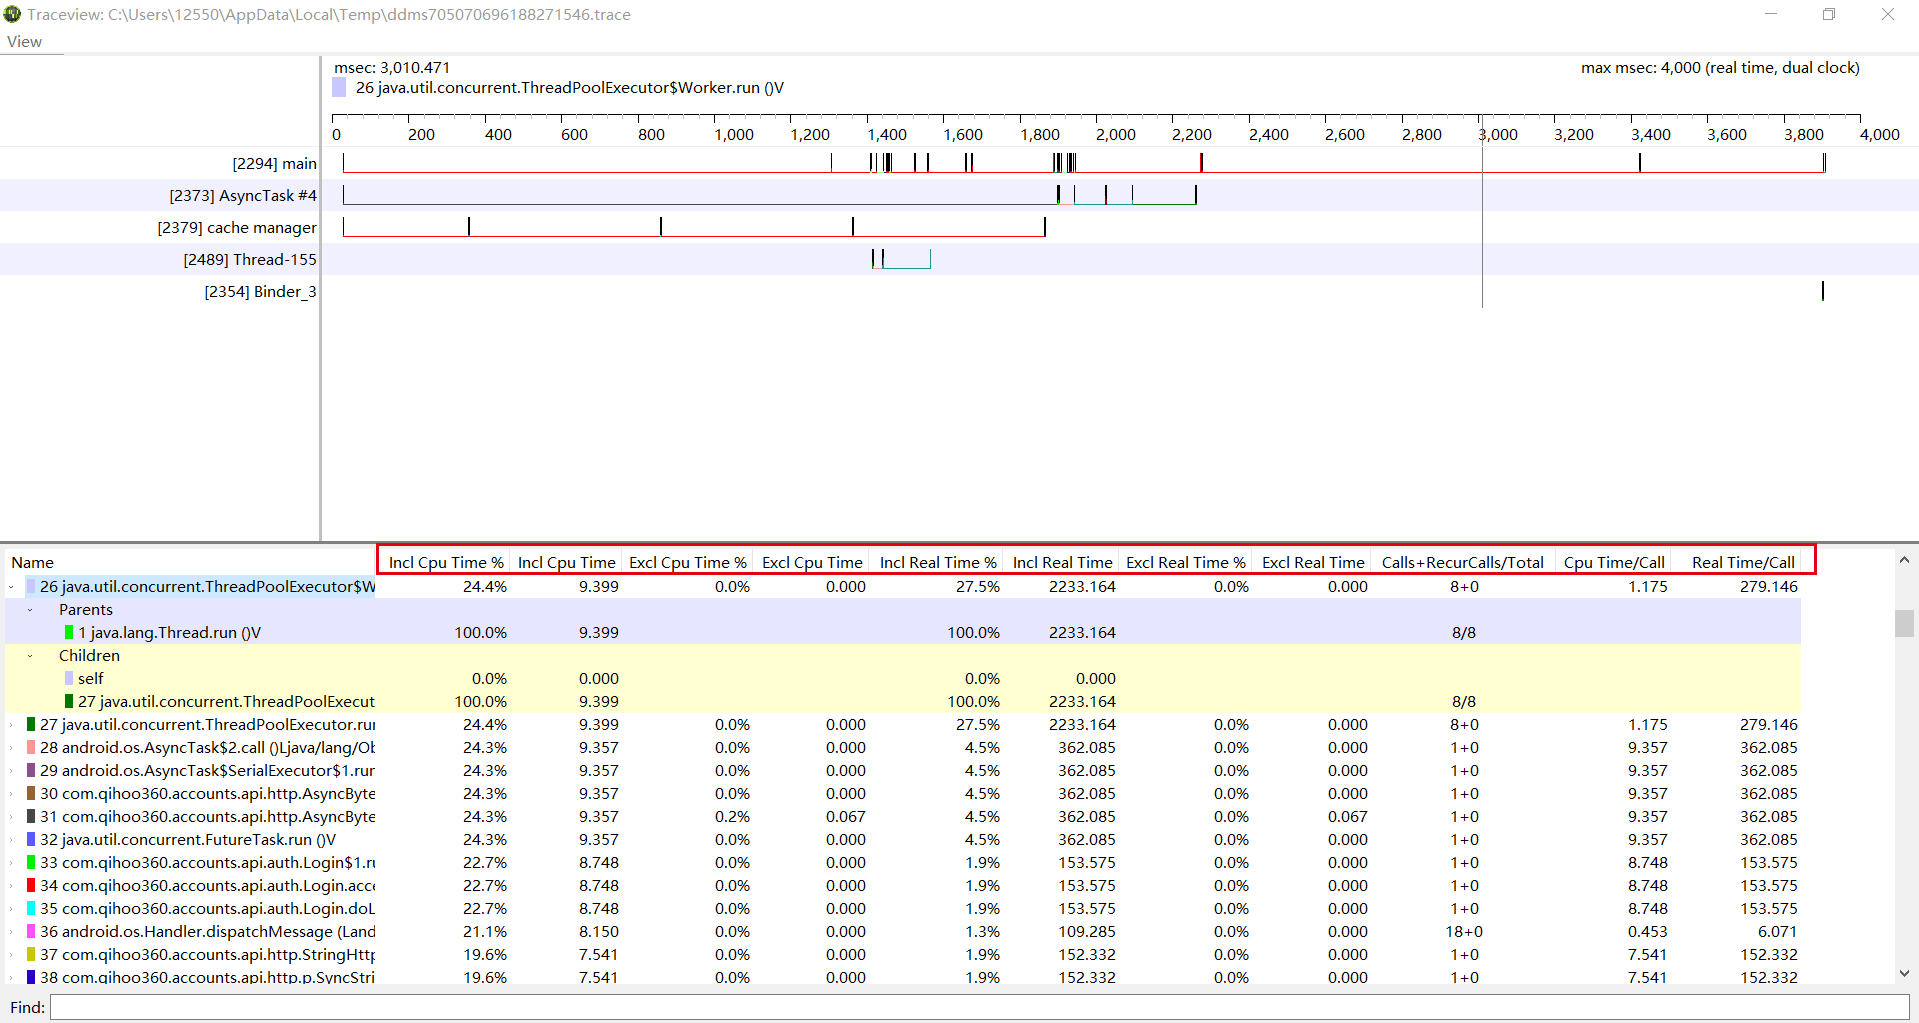
Task: Expand method 28 AsyncTask$2.call row
Action: point(11,748)
